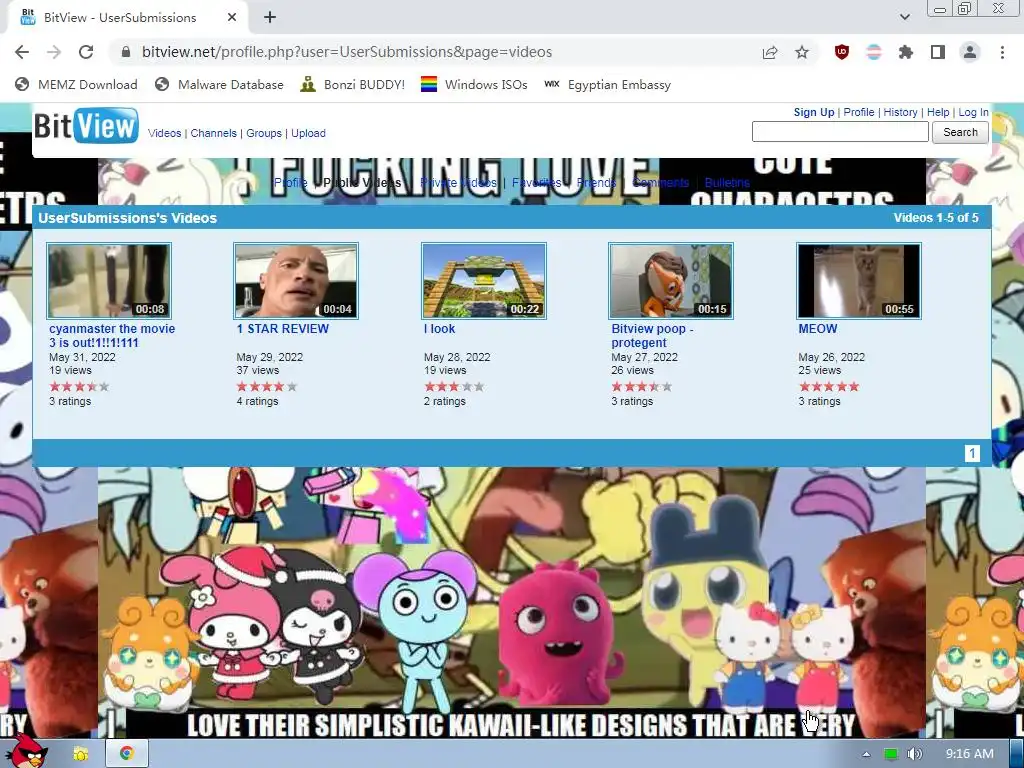Open the cyanmaster the movie 3 thumbnail
Screen dimensions: 1024x768
pyautogui.click(x=109, y=281)
